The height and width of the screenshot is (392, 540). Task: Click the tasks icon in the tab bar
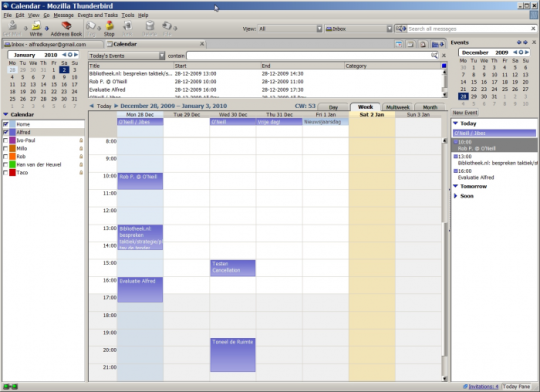[x=411, y=44]
